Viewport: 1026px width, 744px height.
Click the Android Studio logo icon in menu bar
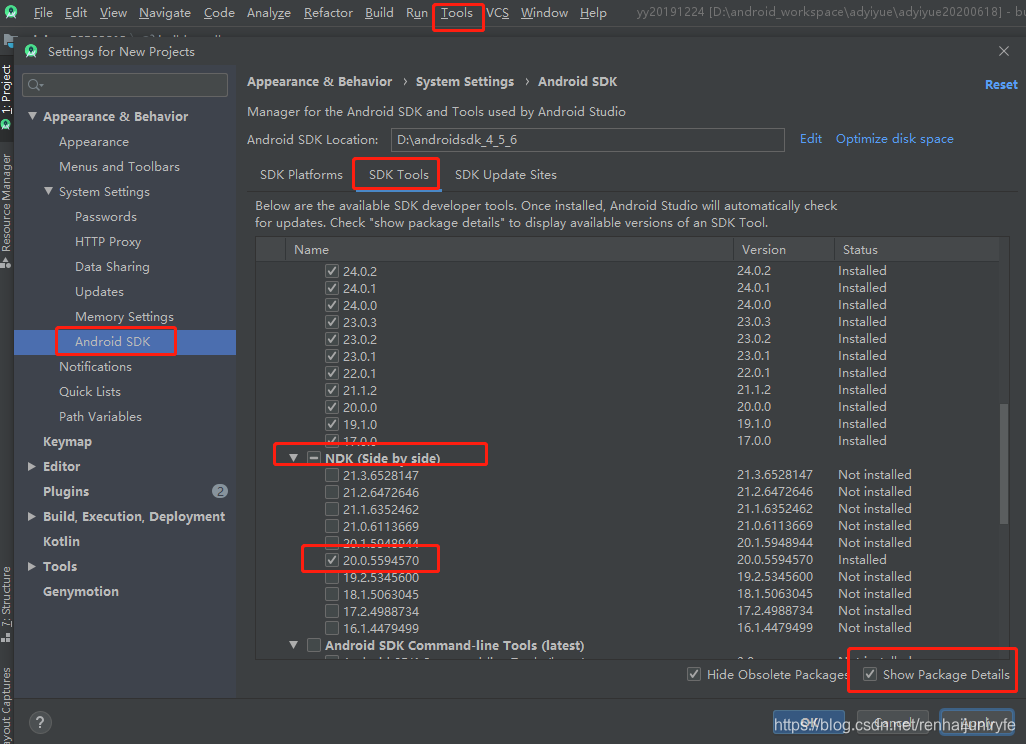tap(11, 12)
